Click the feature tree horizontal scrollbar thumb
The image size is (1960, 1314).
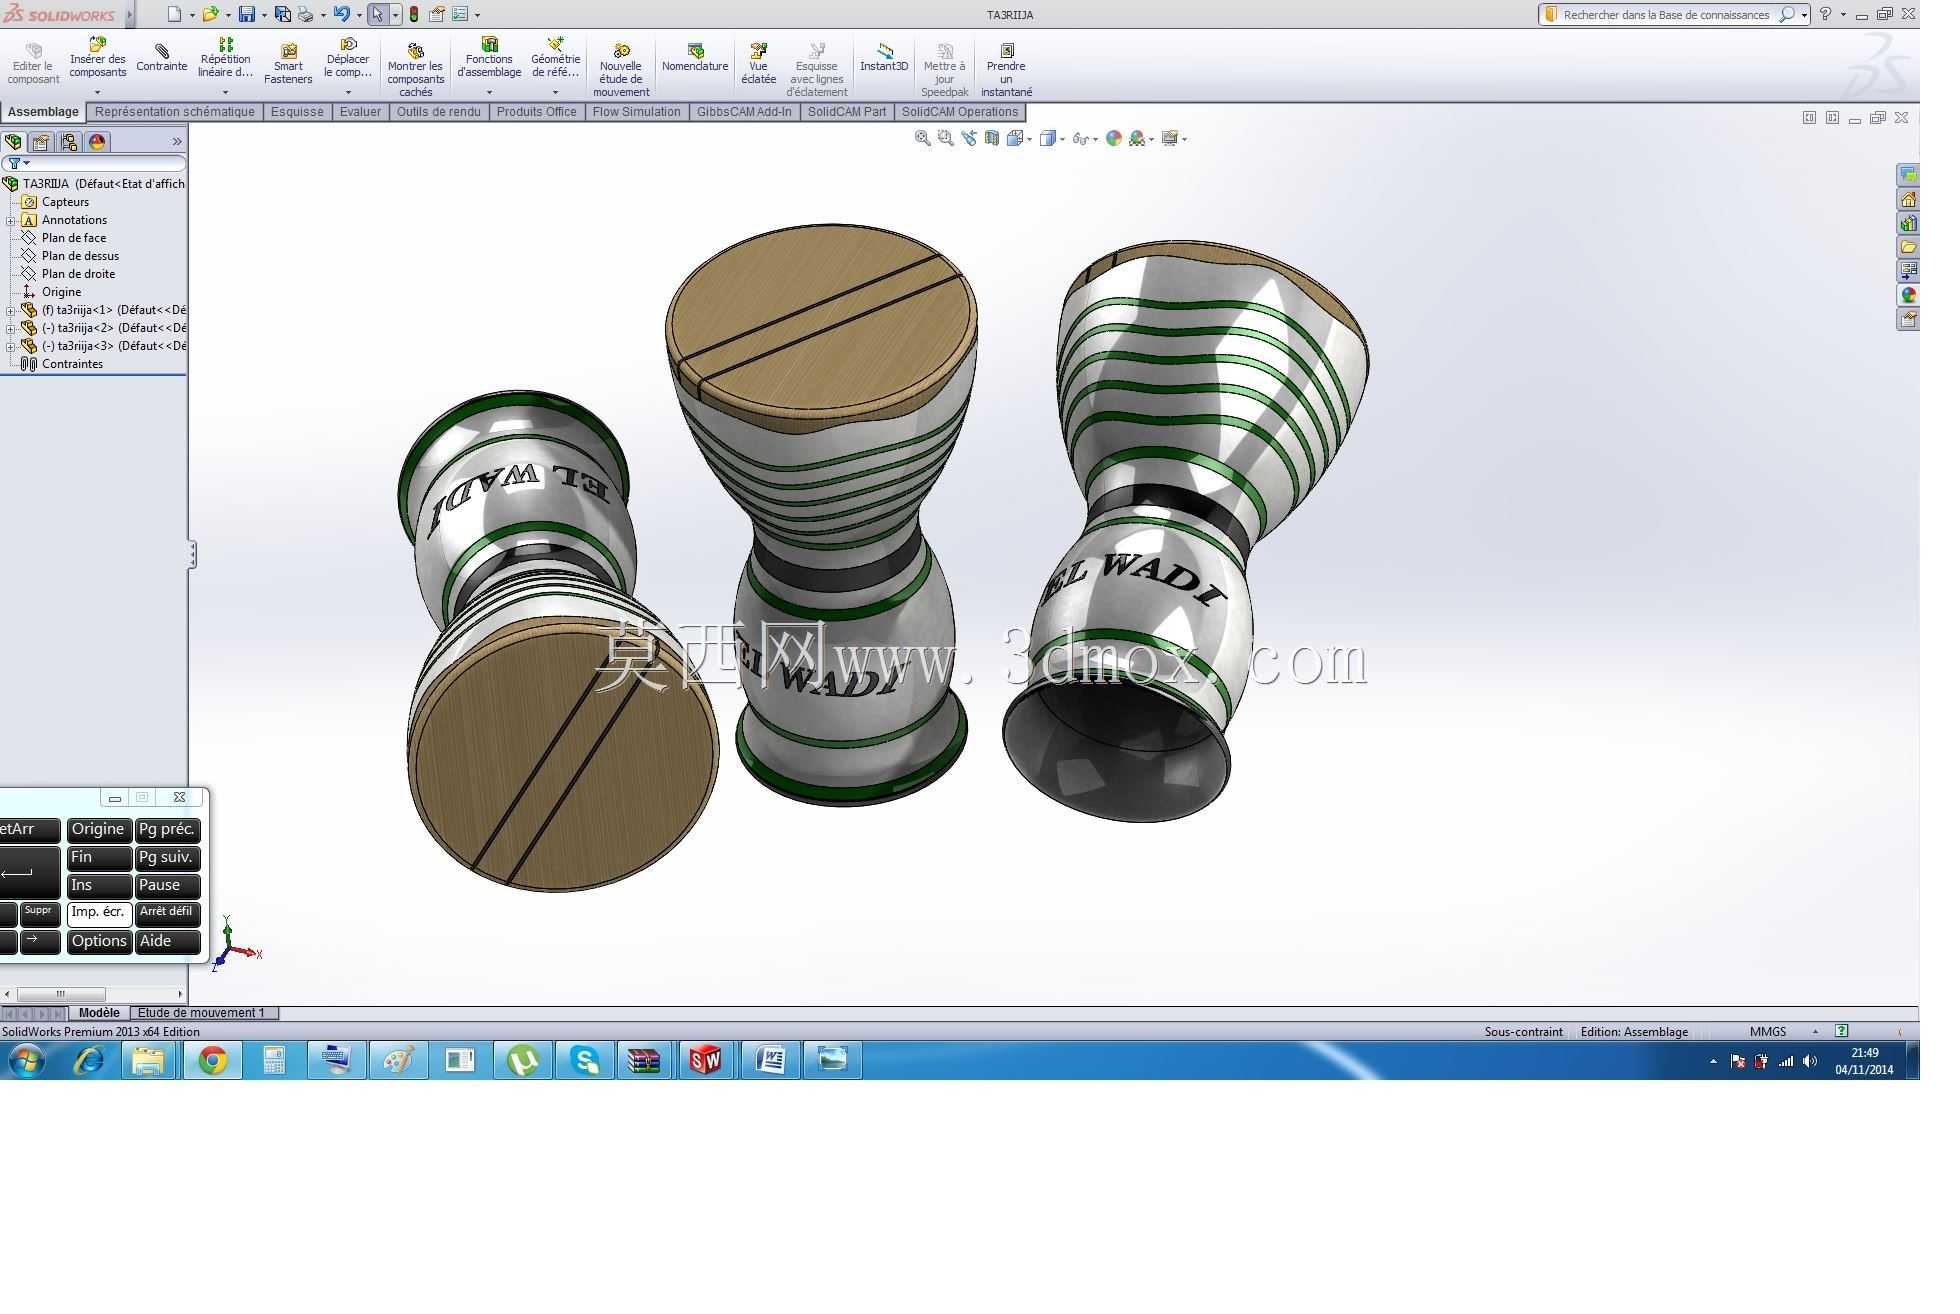(x=61, y=994)
